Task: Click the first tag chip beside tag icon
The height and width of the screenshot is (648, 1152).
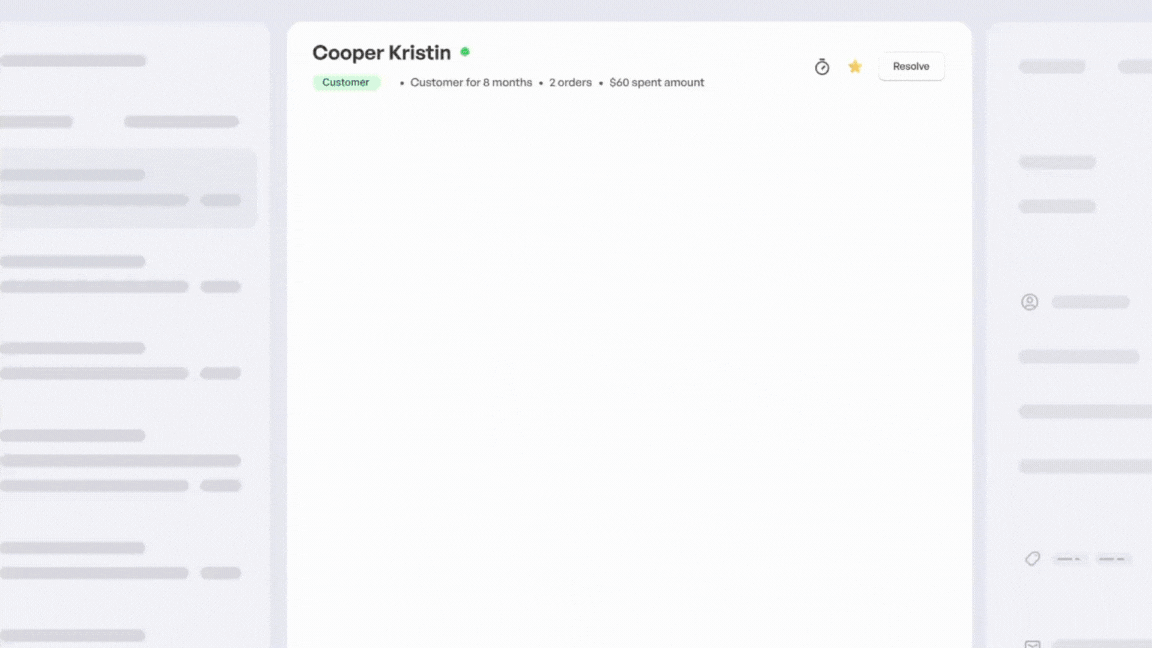Action: click(1069, 559)
